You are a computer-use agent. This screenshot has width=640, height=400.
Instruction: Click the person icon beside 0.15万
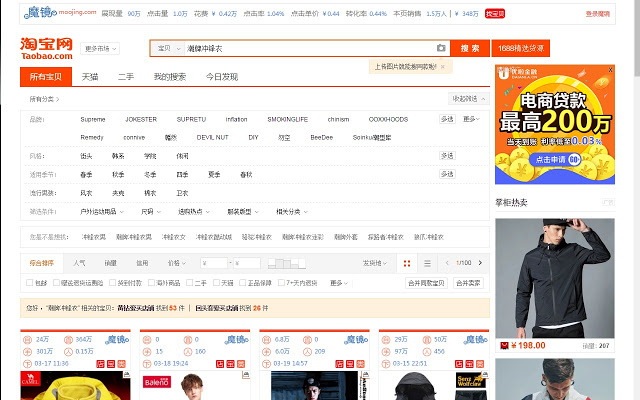click(68, 351)
